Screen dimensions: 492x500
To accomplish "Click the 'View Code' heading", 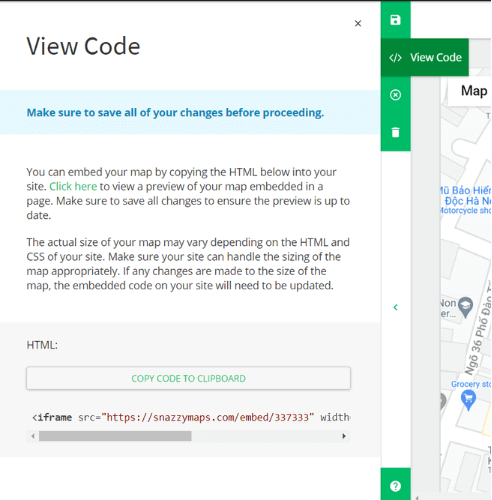I will (83, 46).
